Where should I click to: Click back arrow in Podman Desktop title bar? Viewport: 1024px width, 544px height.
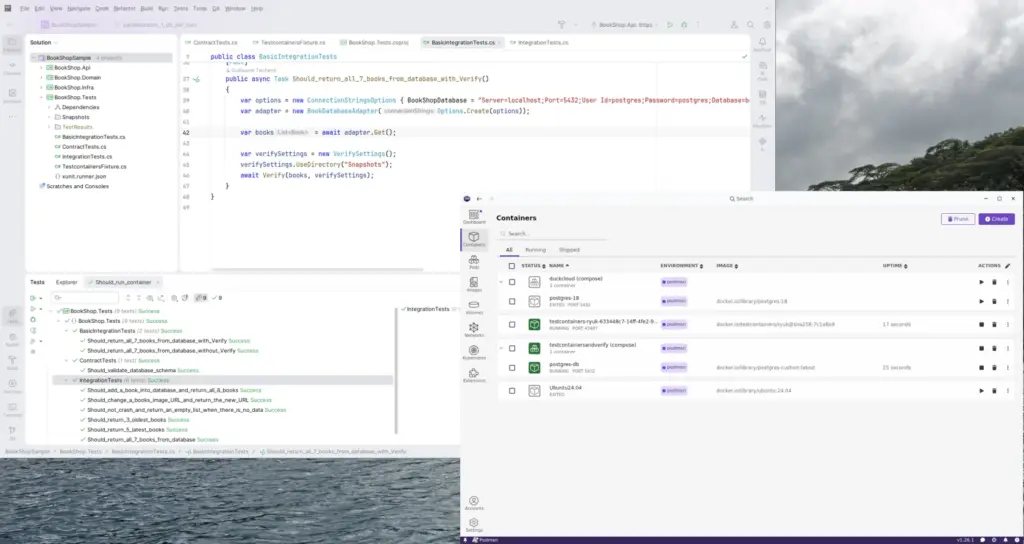pyautogui.click(x=479, y=199)
